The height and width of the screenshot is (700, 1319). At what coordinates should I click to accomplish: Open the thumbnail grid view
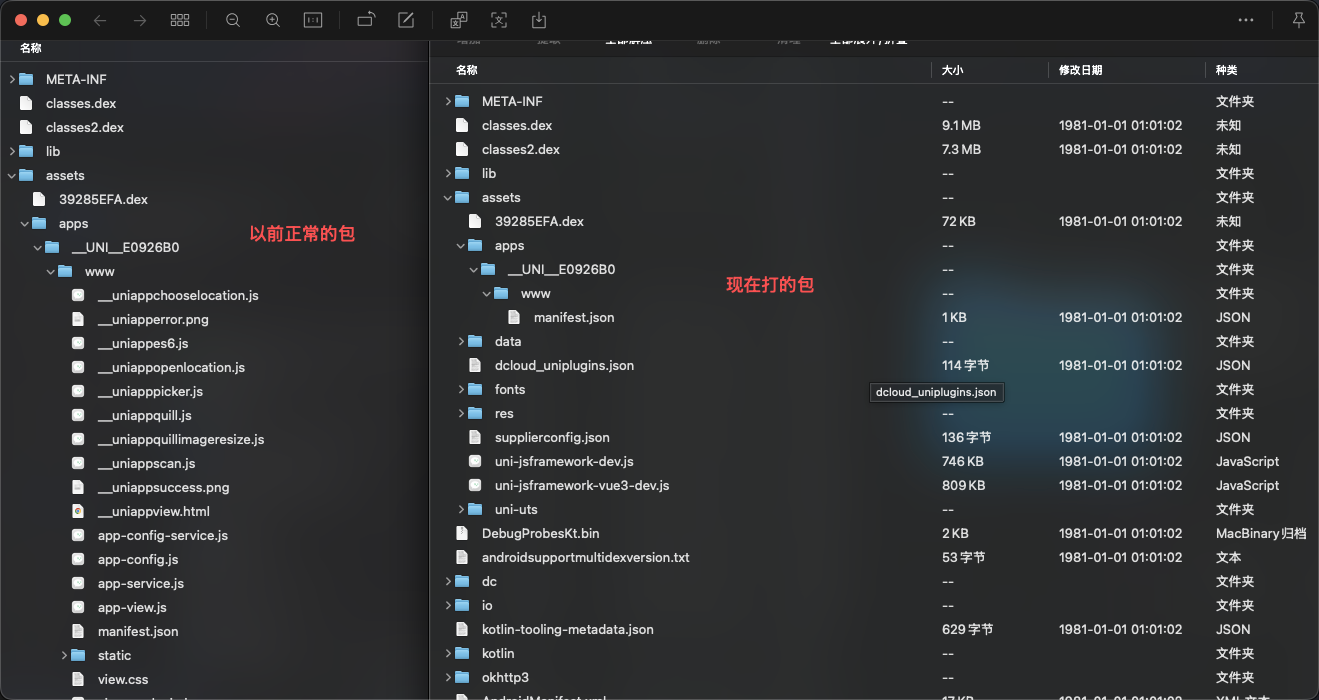[x=180, y=20]
